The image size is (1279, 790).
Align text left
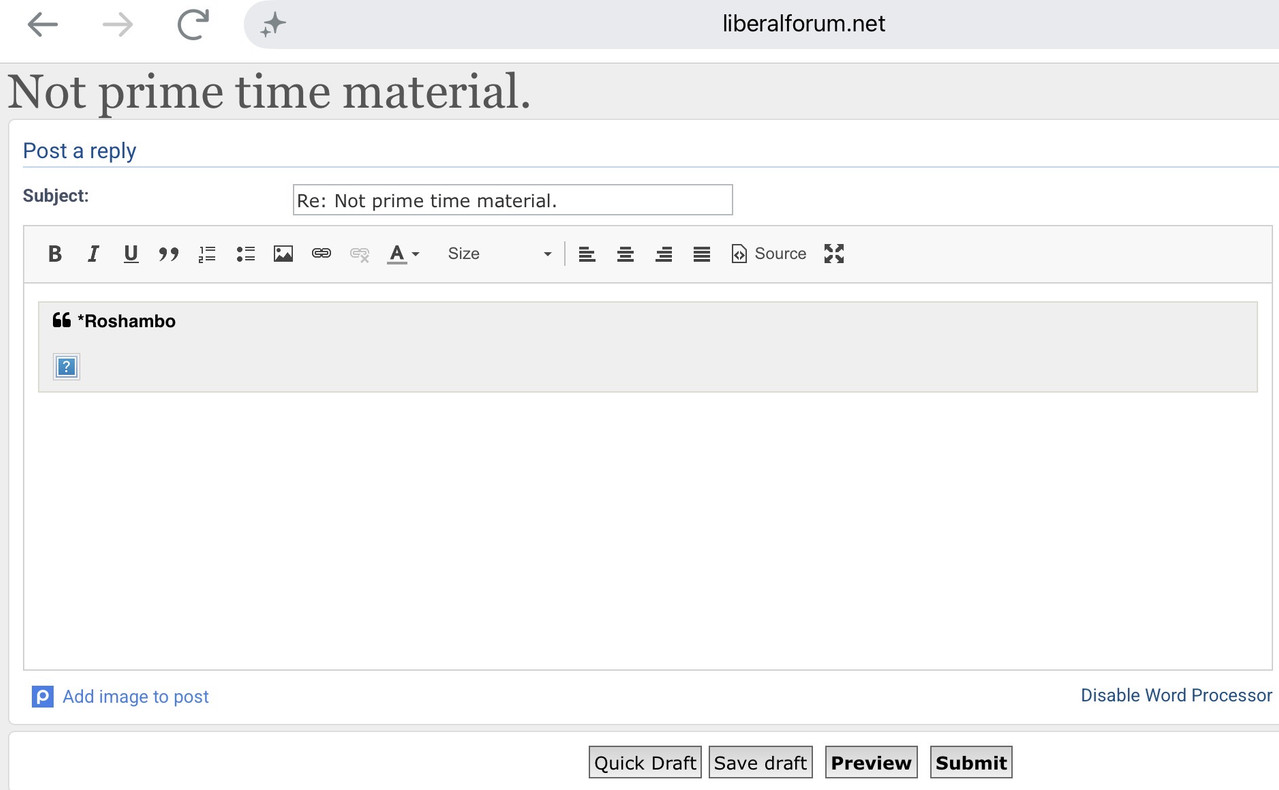[587, 254]
